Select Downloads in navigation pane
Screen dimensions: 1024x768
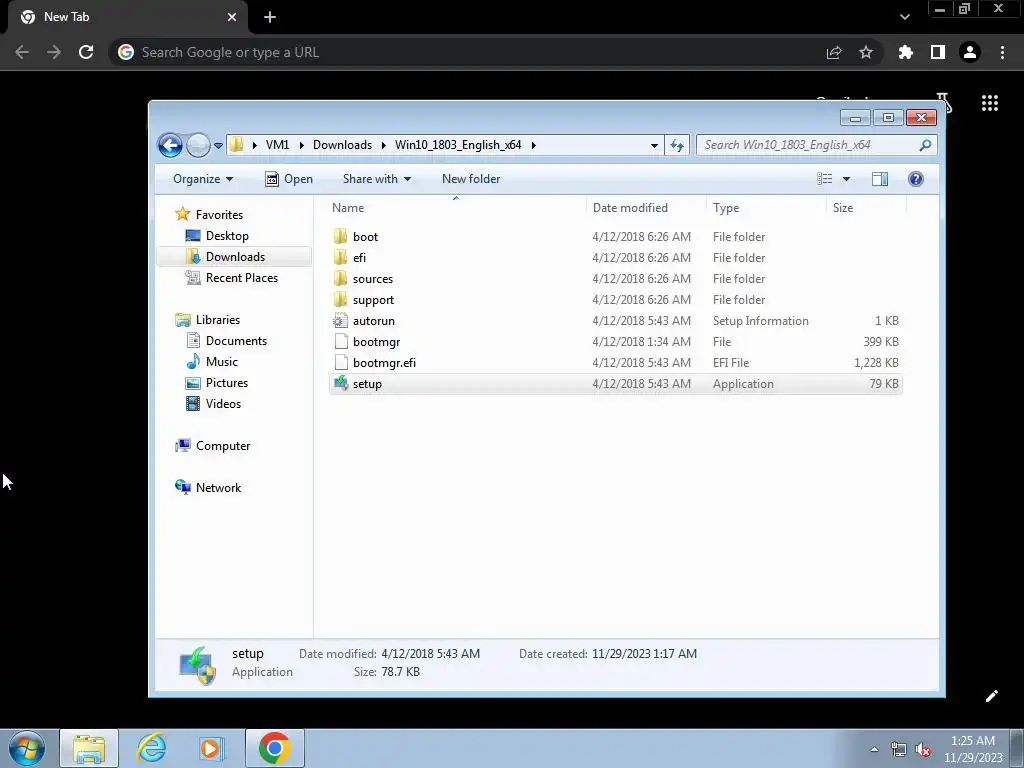point(235,257)
